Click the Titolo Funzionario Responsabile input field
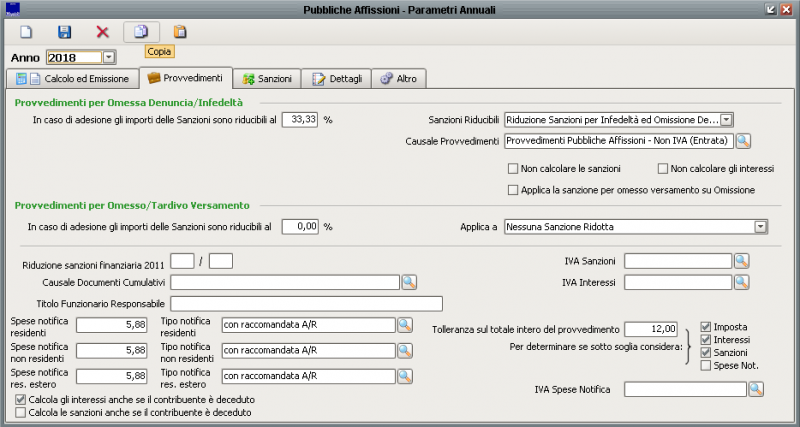This screenshot has height=427, width=800. coord(306,303)
